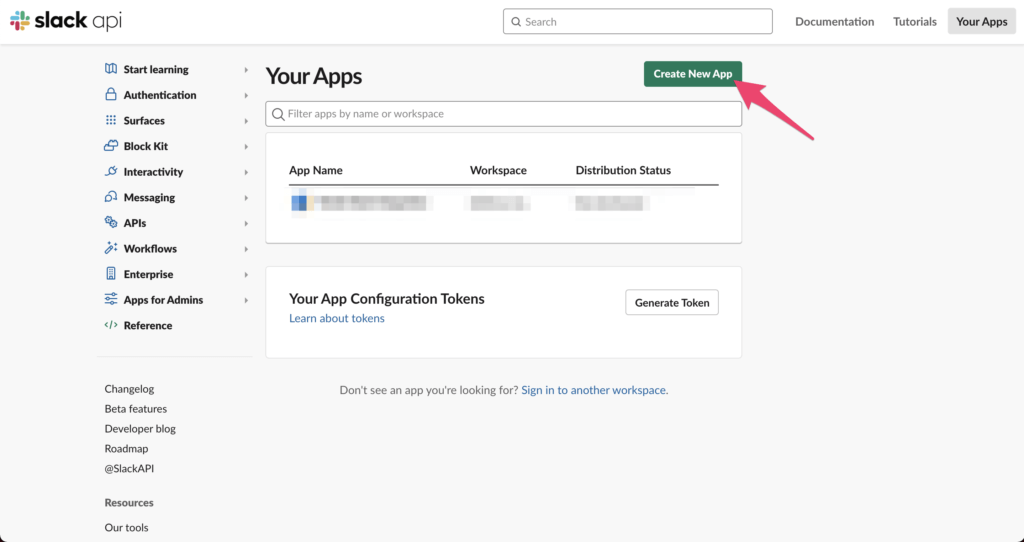Screen dimensions: 1024x542
Task: Open the Learn about tokens link
Action: [x=337, y=318]
